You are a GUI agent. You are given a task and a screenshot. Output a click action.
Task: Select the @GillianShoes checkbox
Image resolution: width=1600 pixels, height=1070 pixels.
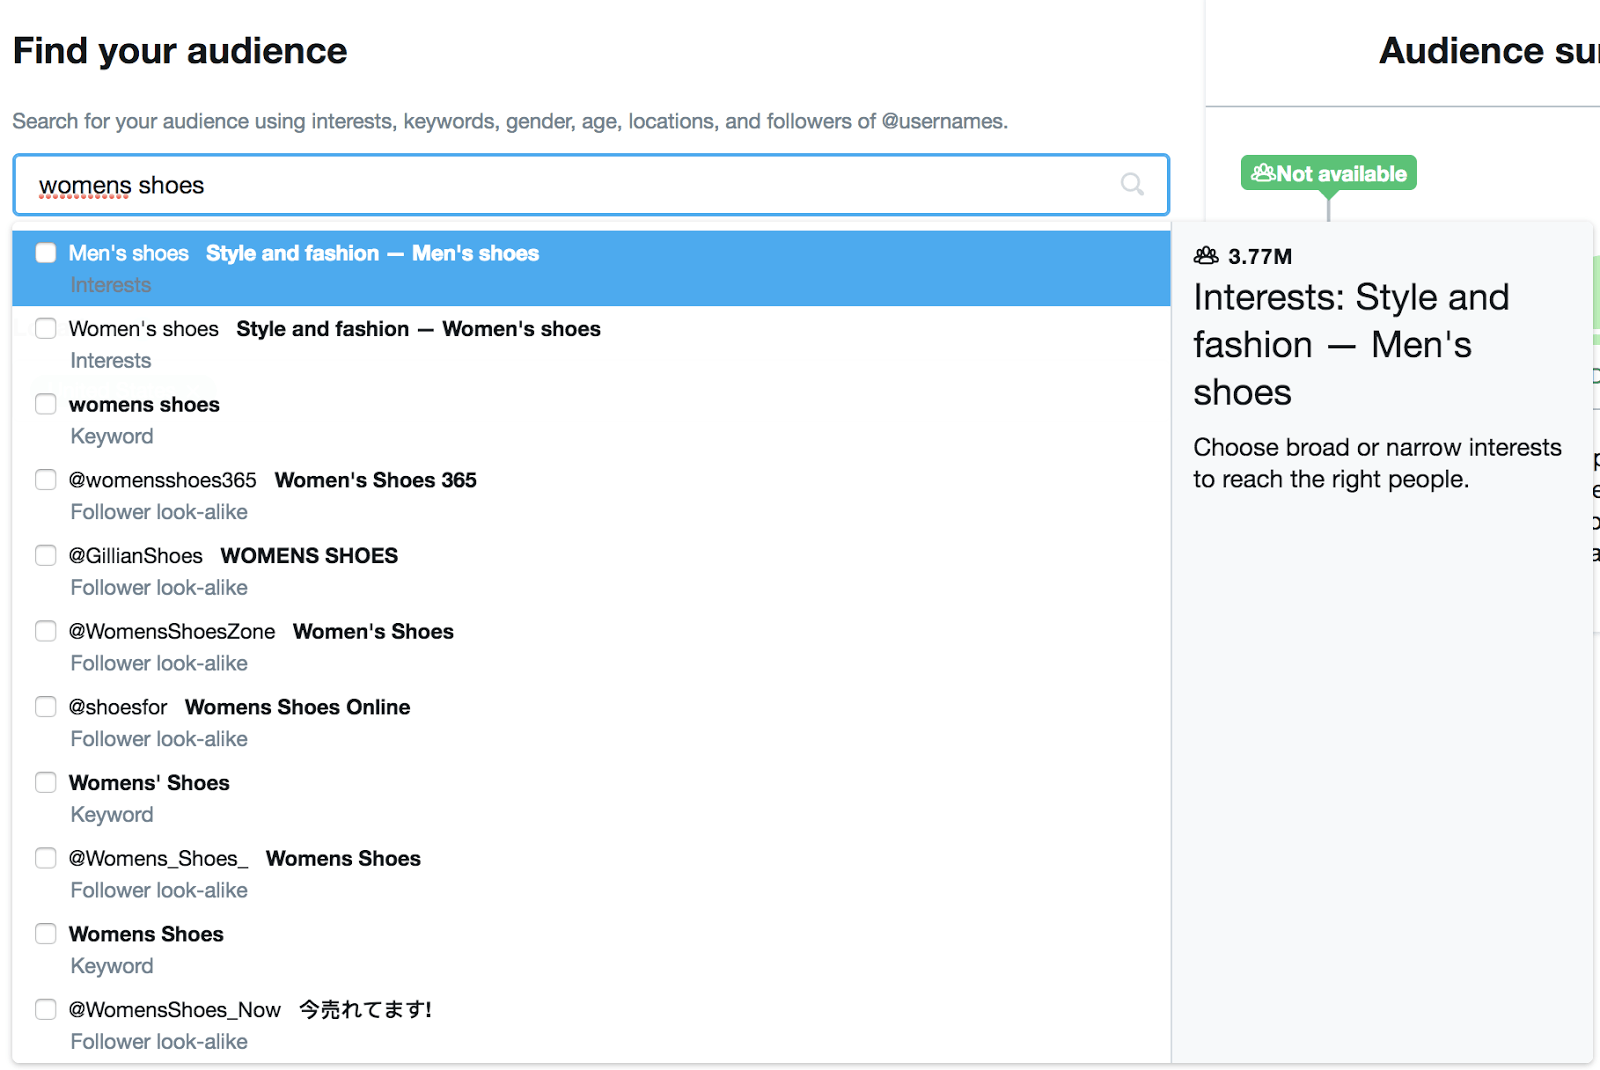(46, 556)
